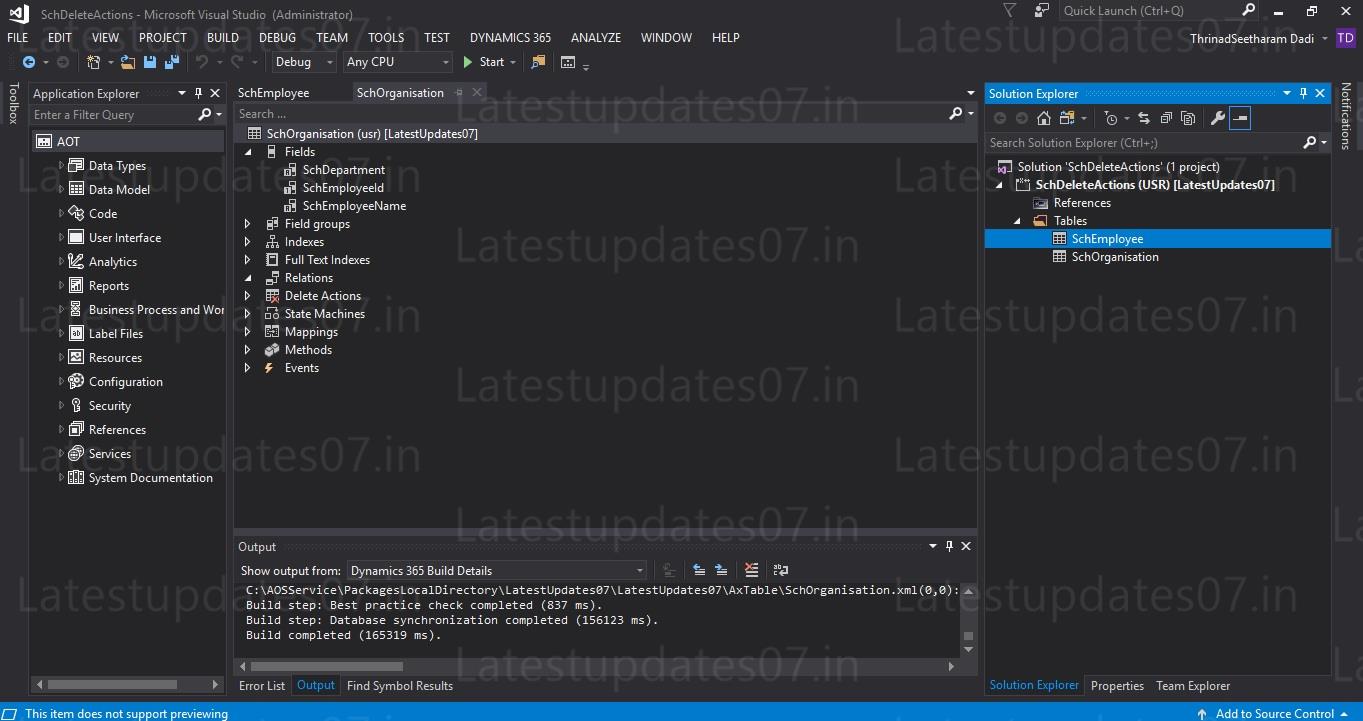
Task: Click the window layout toolbar icon
Action: (568, 62)
